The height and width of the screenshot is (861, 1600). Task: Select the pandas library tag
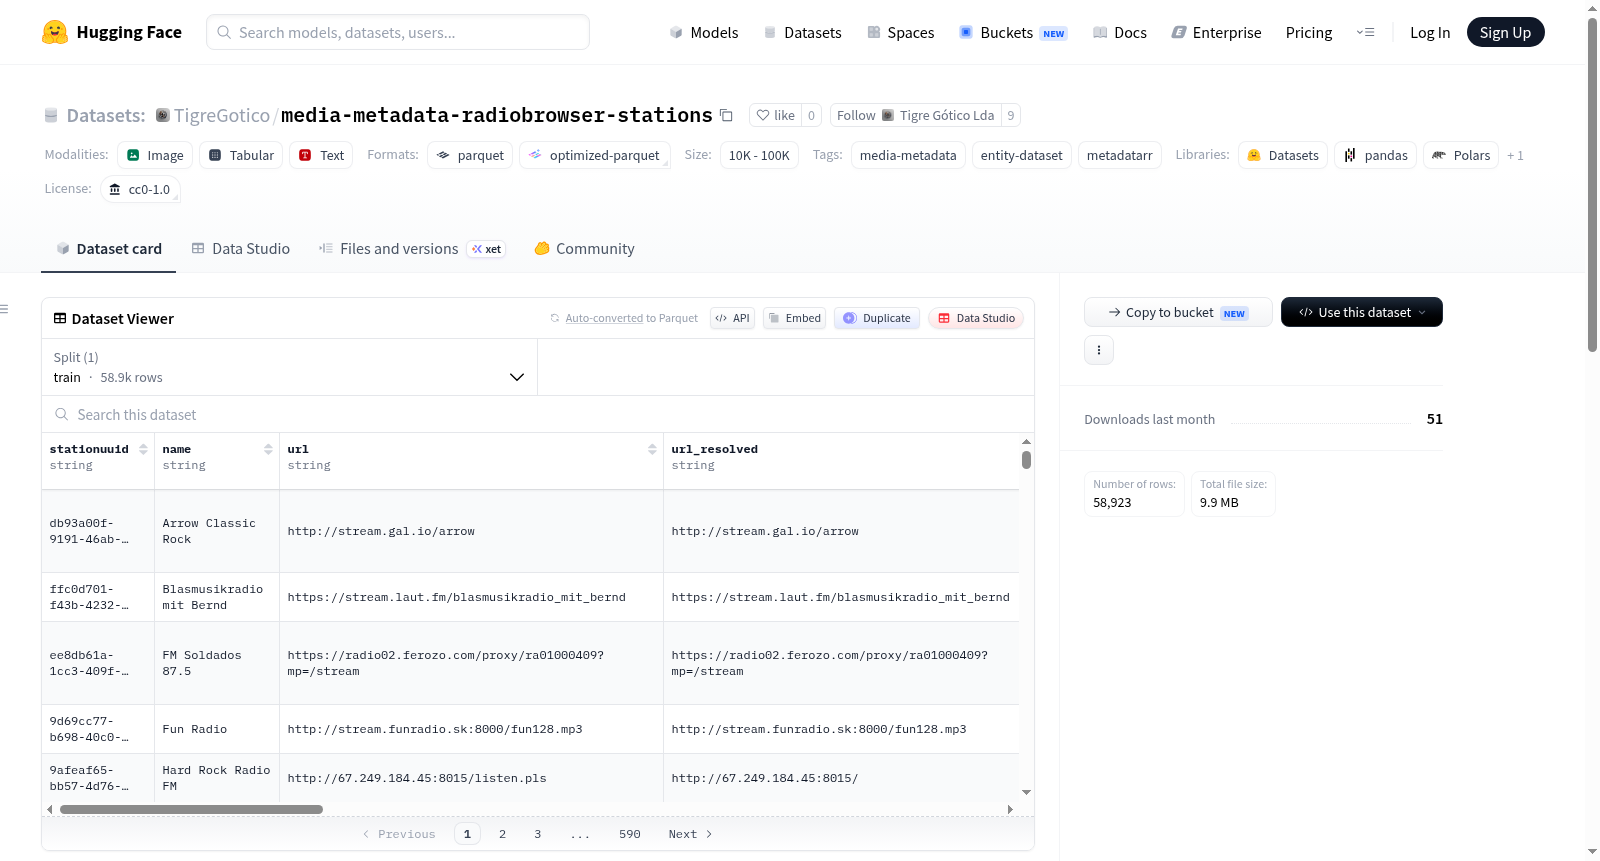(x=1375, y=155)
